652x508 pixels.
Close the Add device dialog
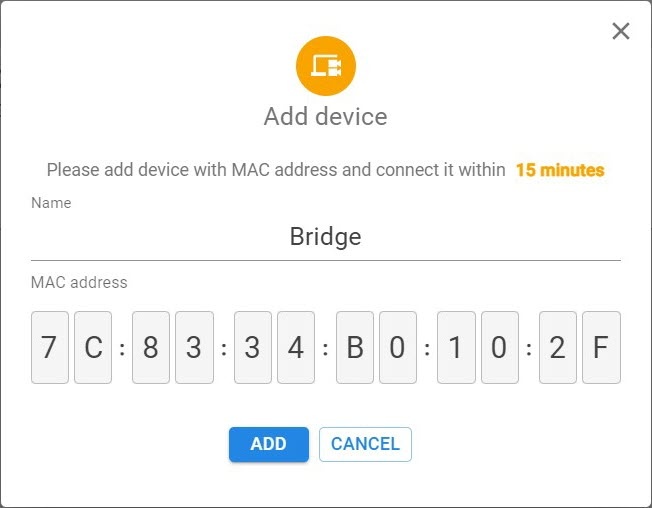click(x=621, y=31)
